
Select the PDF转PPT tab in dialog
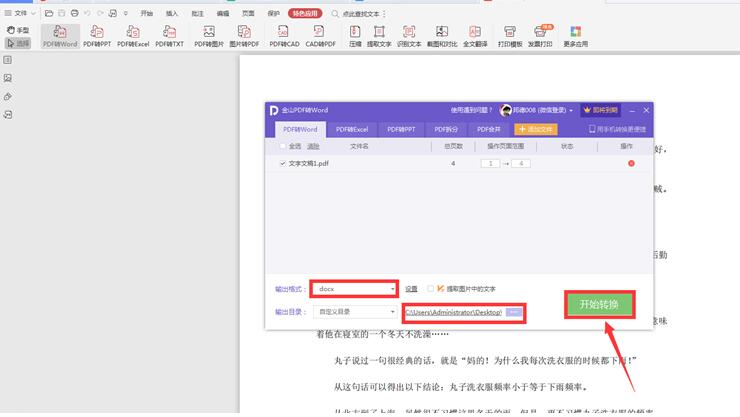(x=401, y=129)
